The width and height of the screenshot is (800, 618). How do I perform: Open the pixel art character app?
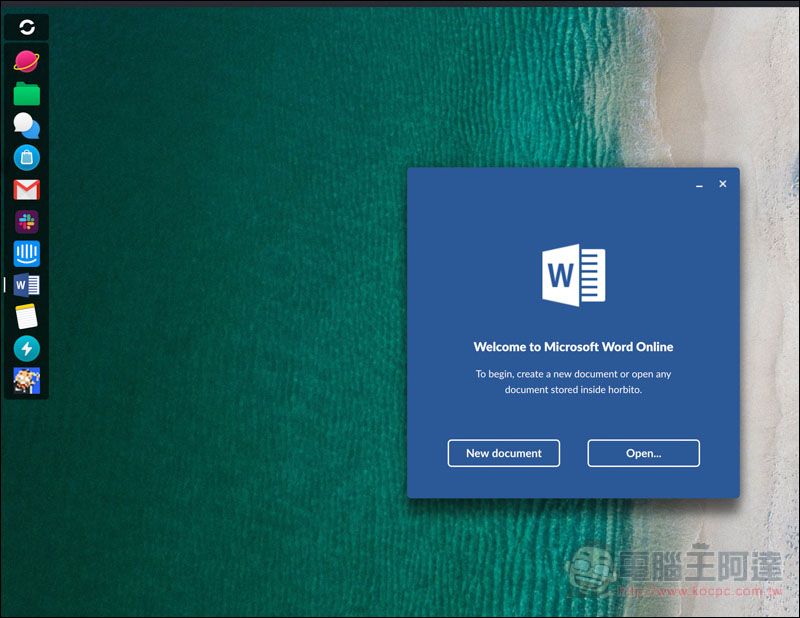(27, 381)
